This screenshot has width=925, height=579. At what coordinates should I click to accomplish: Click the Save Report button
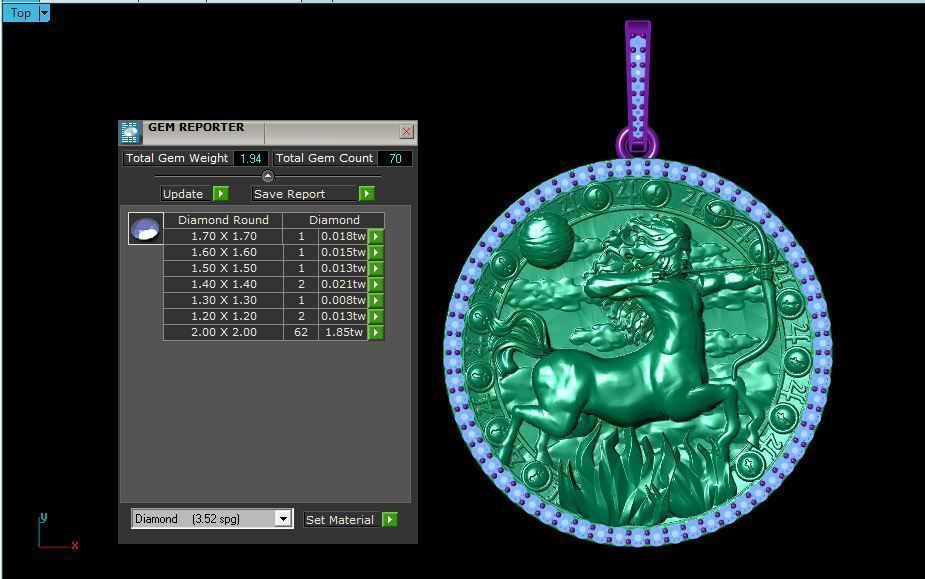pyautogui.click(x=304, y=194)
